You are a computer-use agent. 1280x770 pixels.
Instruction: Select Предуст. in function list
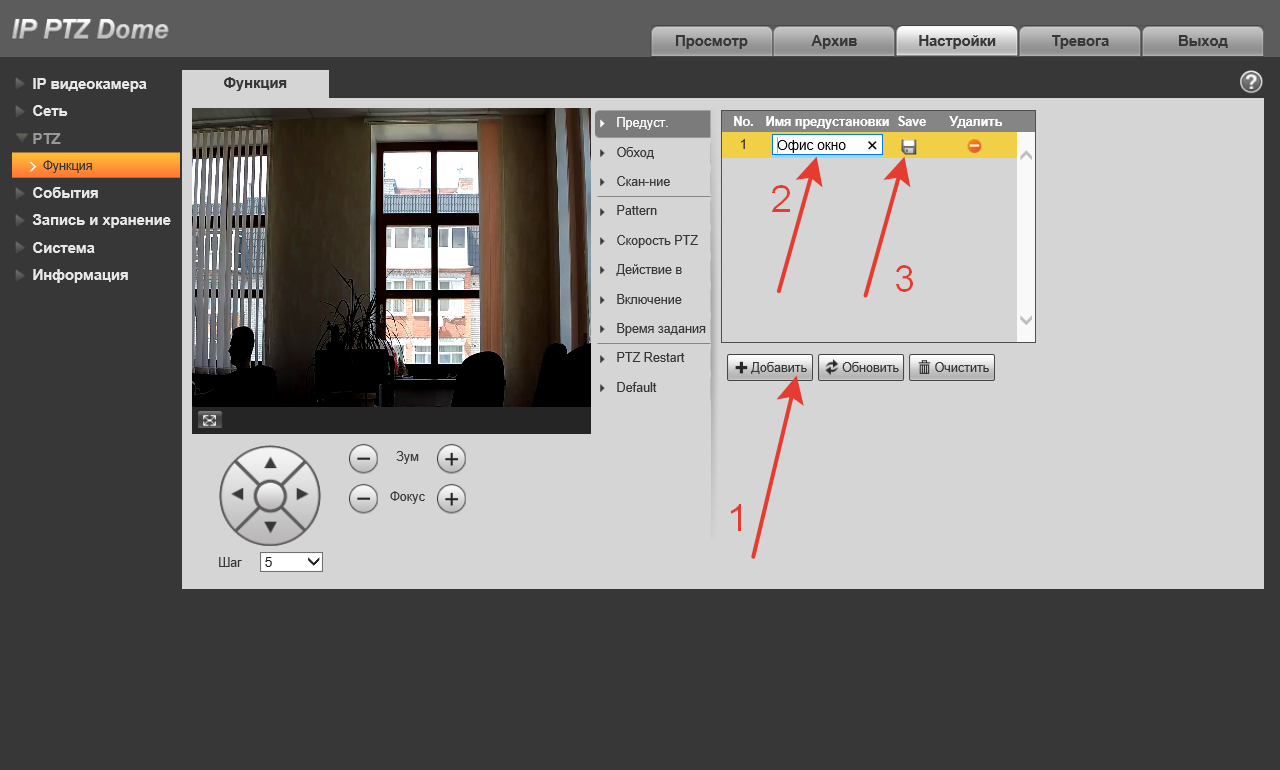652,123
